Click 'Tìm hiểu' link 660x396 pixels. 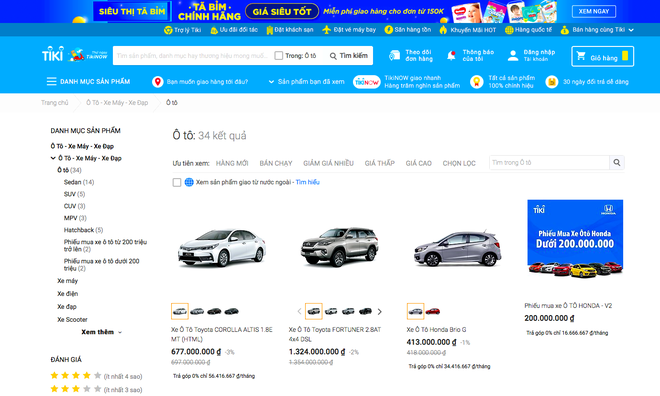[307, 182]
